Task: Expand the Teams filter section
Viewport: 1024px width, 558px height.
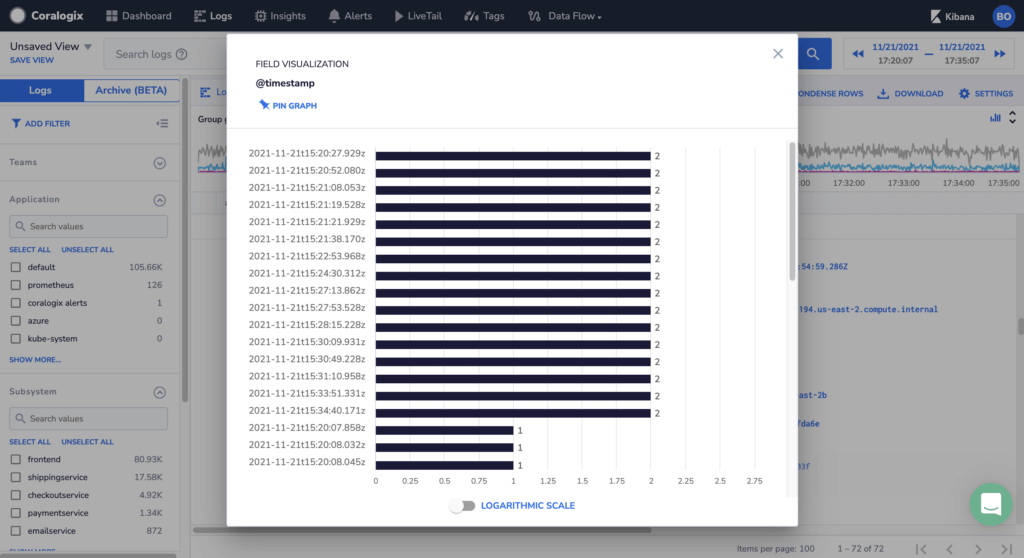Action: [x=159, y=163]
